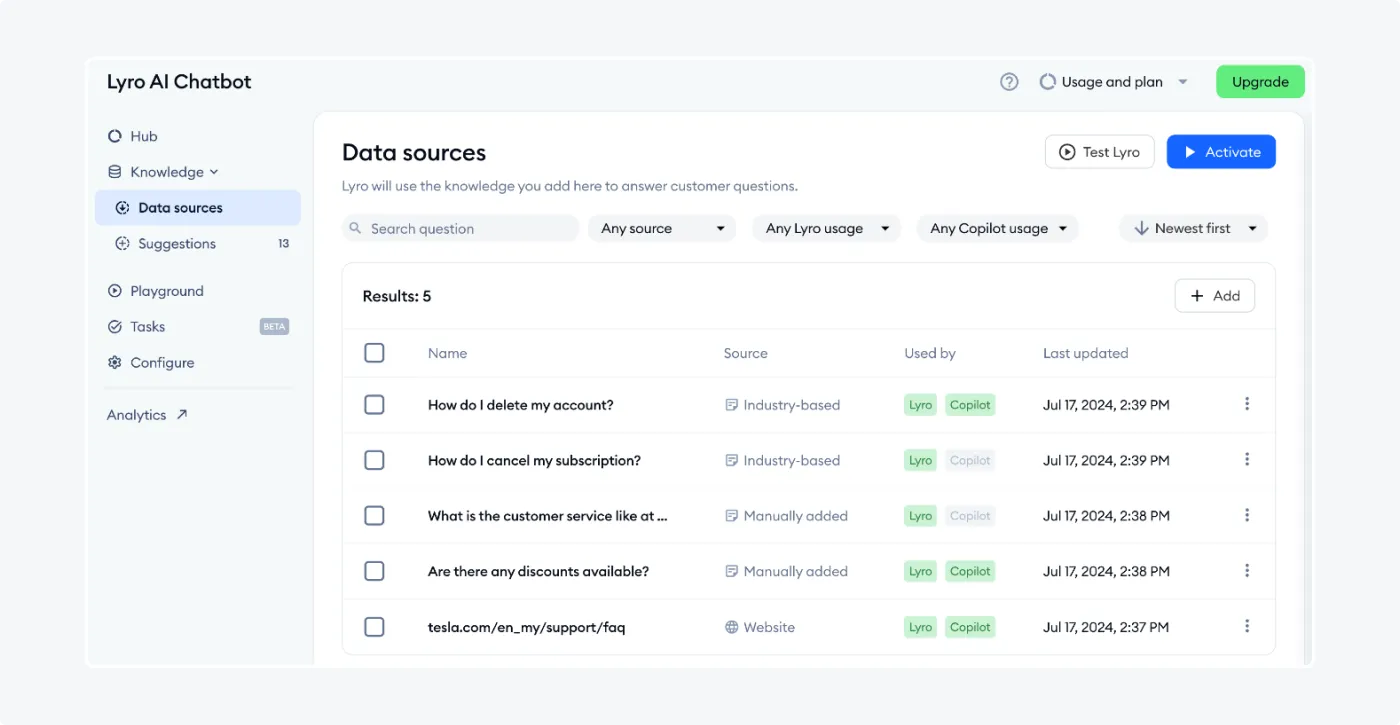Click the Suggestions plus-circle icon
This screenshot has width=1400, height=725.
123,243
